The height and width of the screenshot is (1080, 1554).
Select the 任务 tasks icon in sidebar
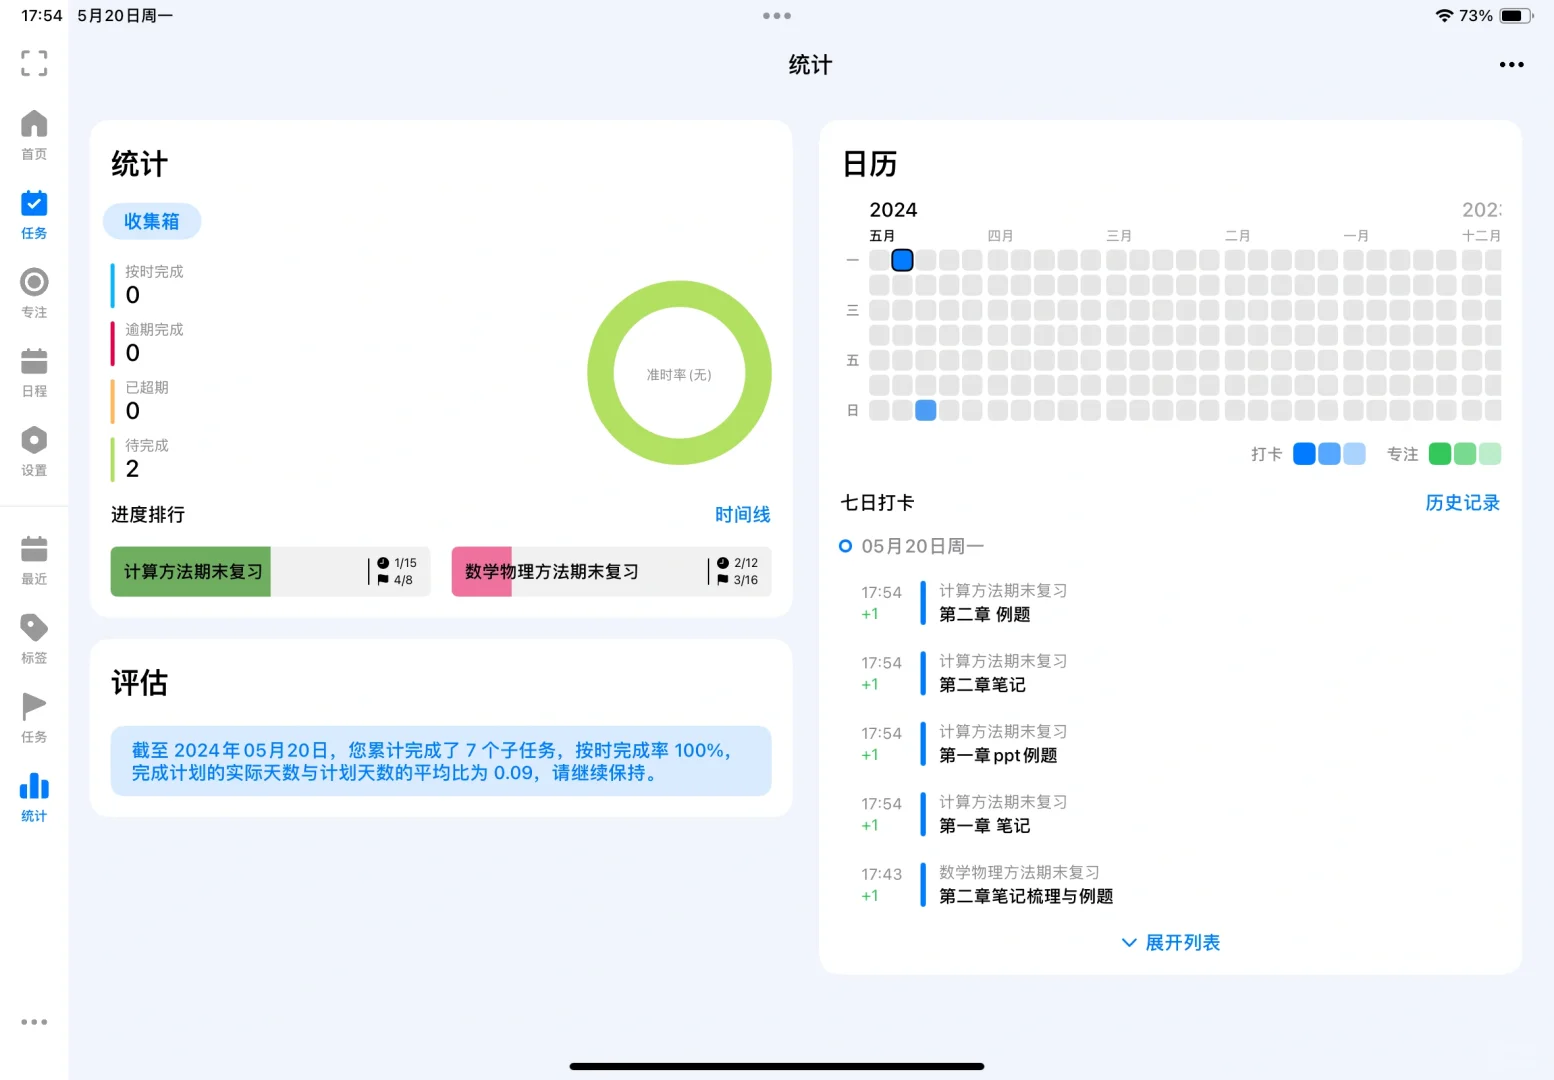pos(33,212)
